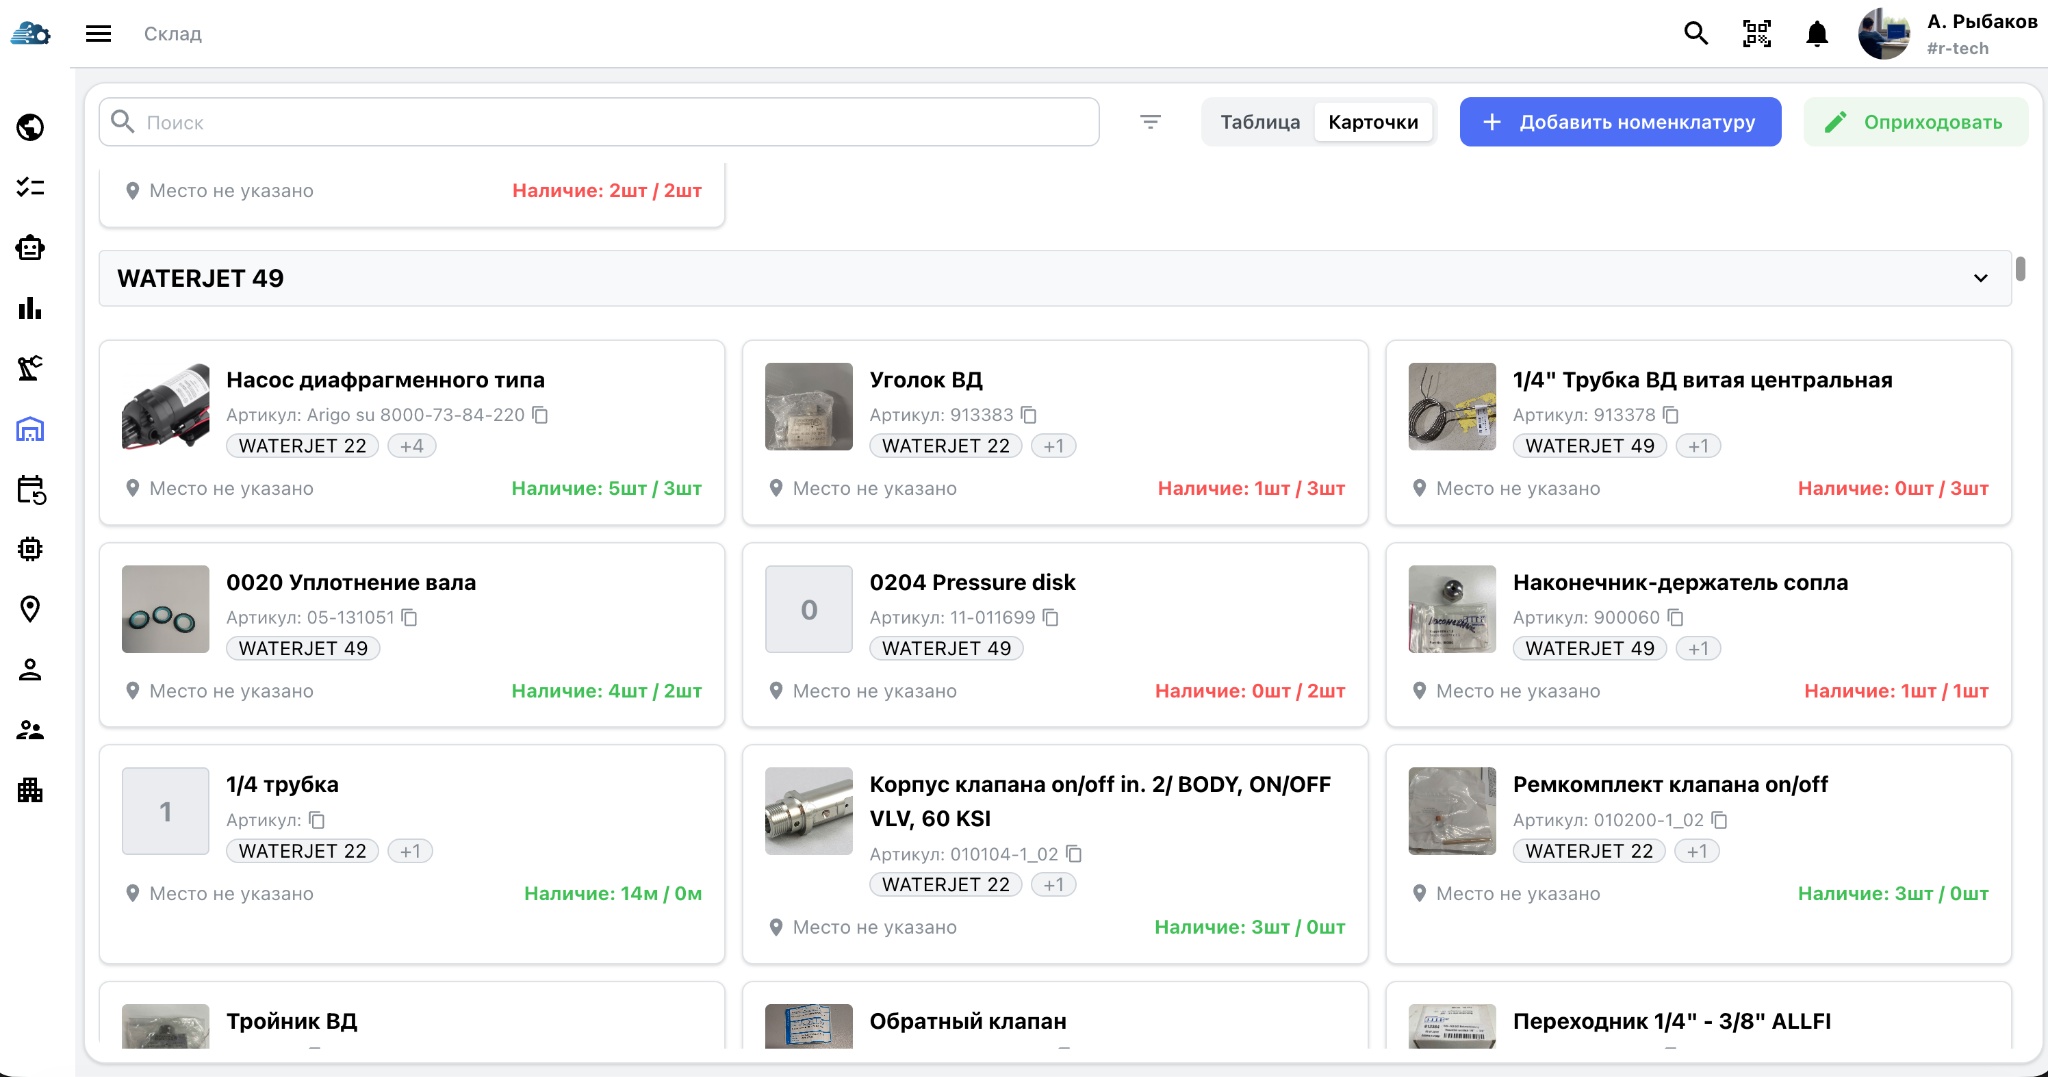
Task: Switch to Карточки view
Action: point(1373,122)
